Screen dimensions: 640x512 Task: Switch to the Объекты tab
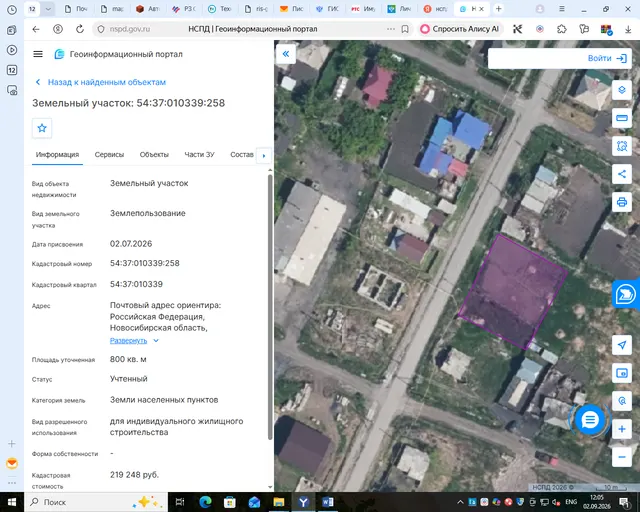pos(154,155)
